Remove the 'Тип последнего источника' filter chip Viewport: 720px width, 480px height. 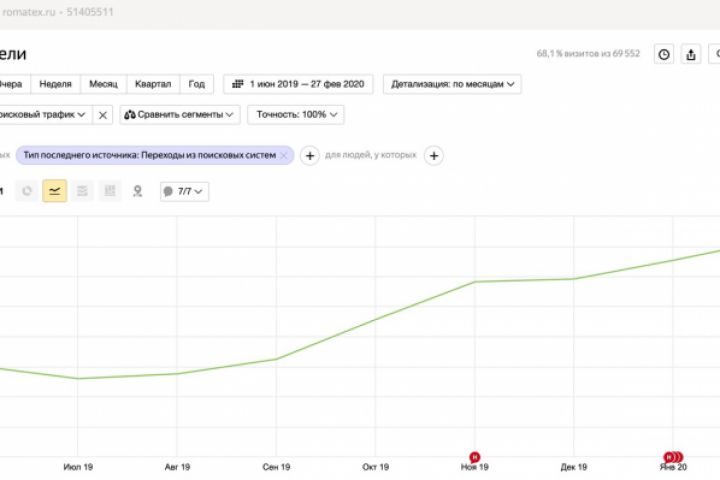(x=284, y=155)
